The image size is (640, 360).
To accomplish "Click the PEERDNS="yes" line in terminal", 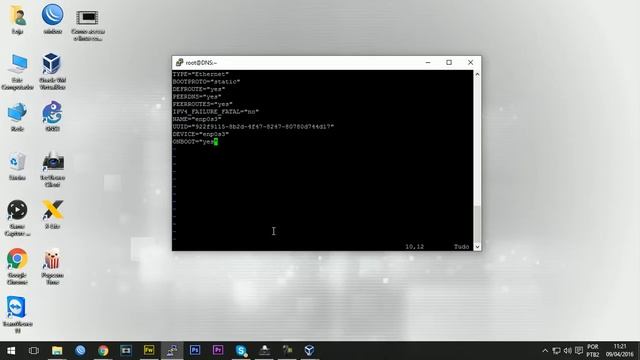I will coord(197,97).
